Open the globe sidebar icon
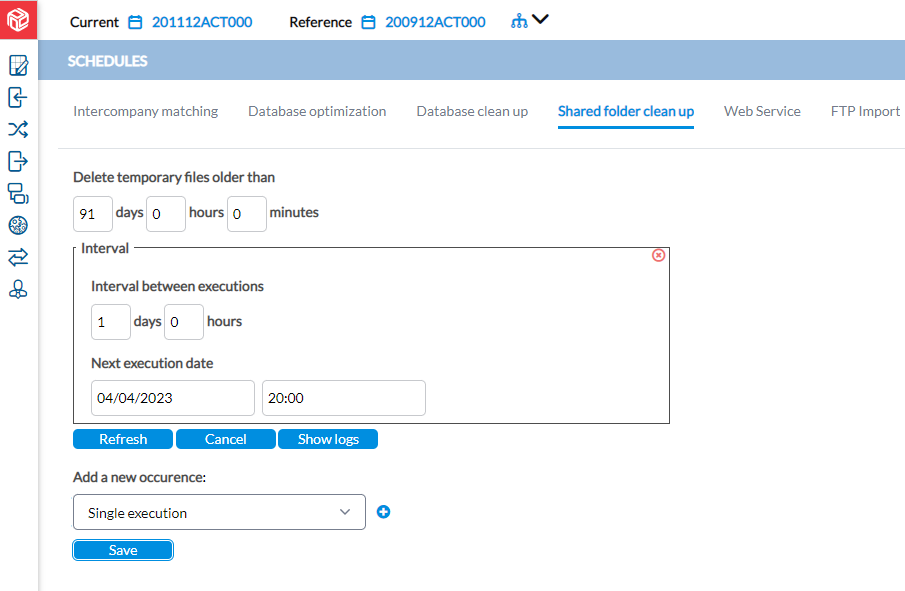This screenshot has height=591, width=905. (x=18, y=225)
